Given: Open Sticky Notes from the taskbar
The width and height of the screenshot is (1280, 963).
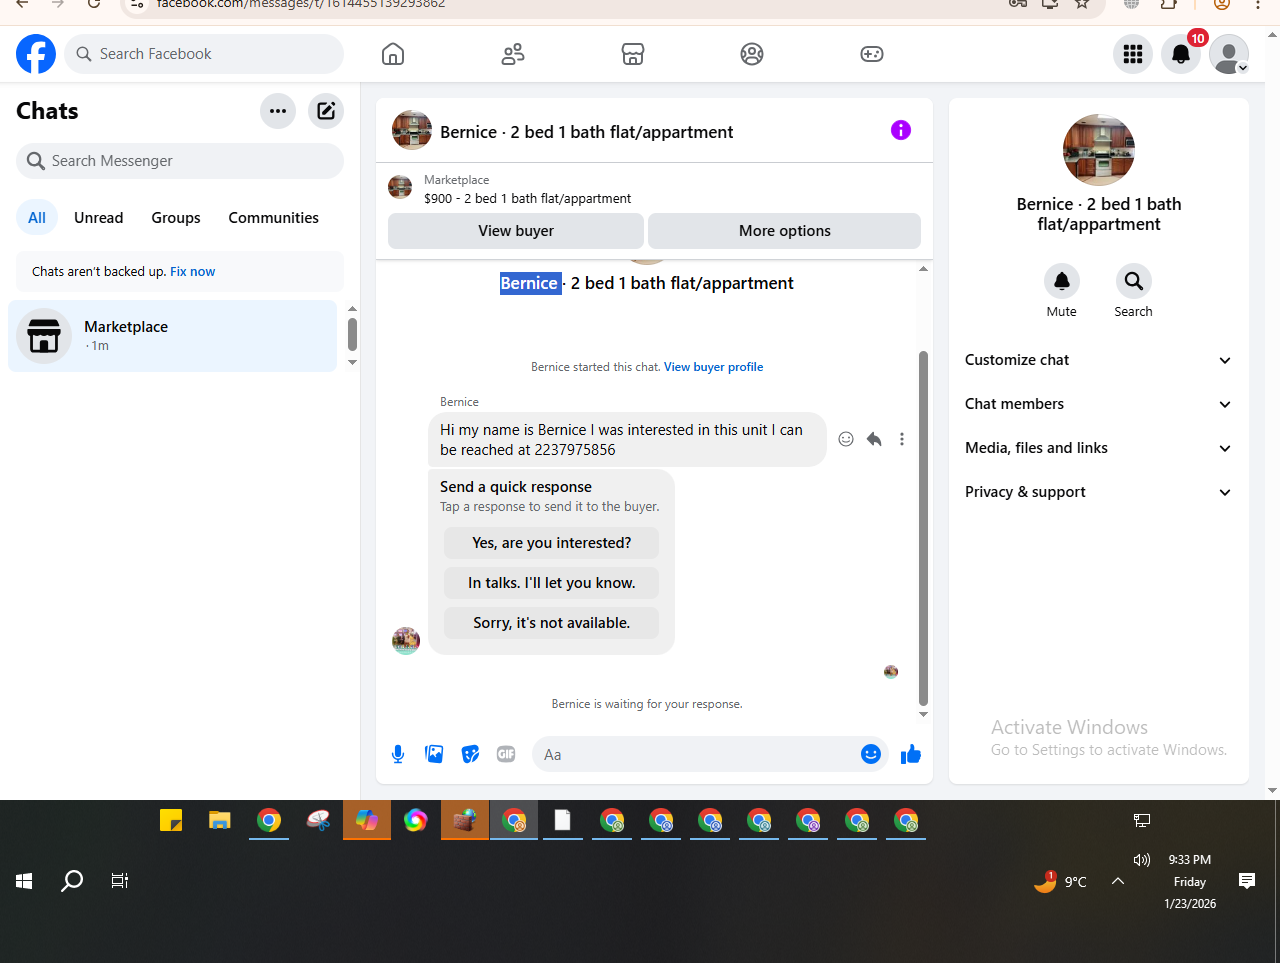Looking at the screenshot, I should coord(171,821).
